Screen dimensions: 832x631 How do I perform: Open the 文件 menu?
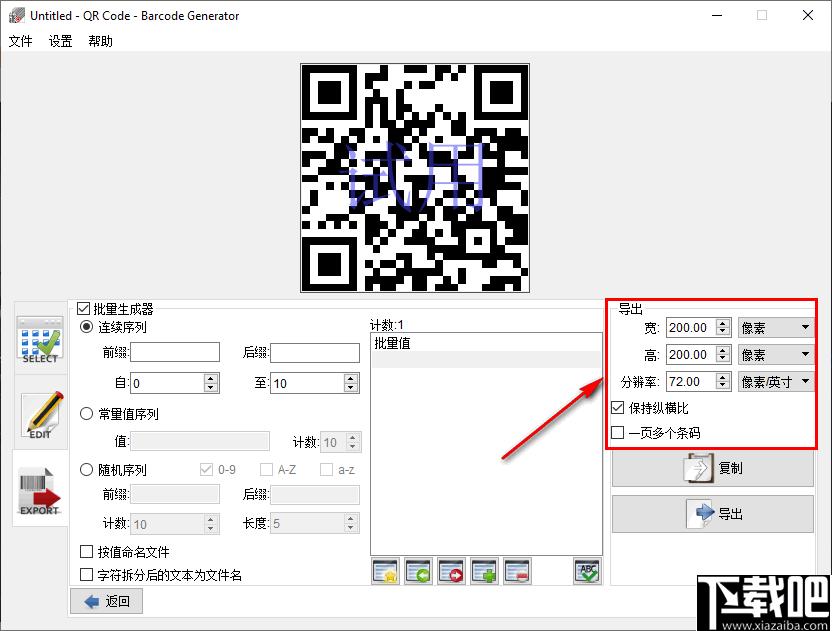21,41
